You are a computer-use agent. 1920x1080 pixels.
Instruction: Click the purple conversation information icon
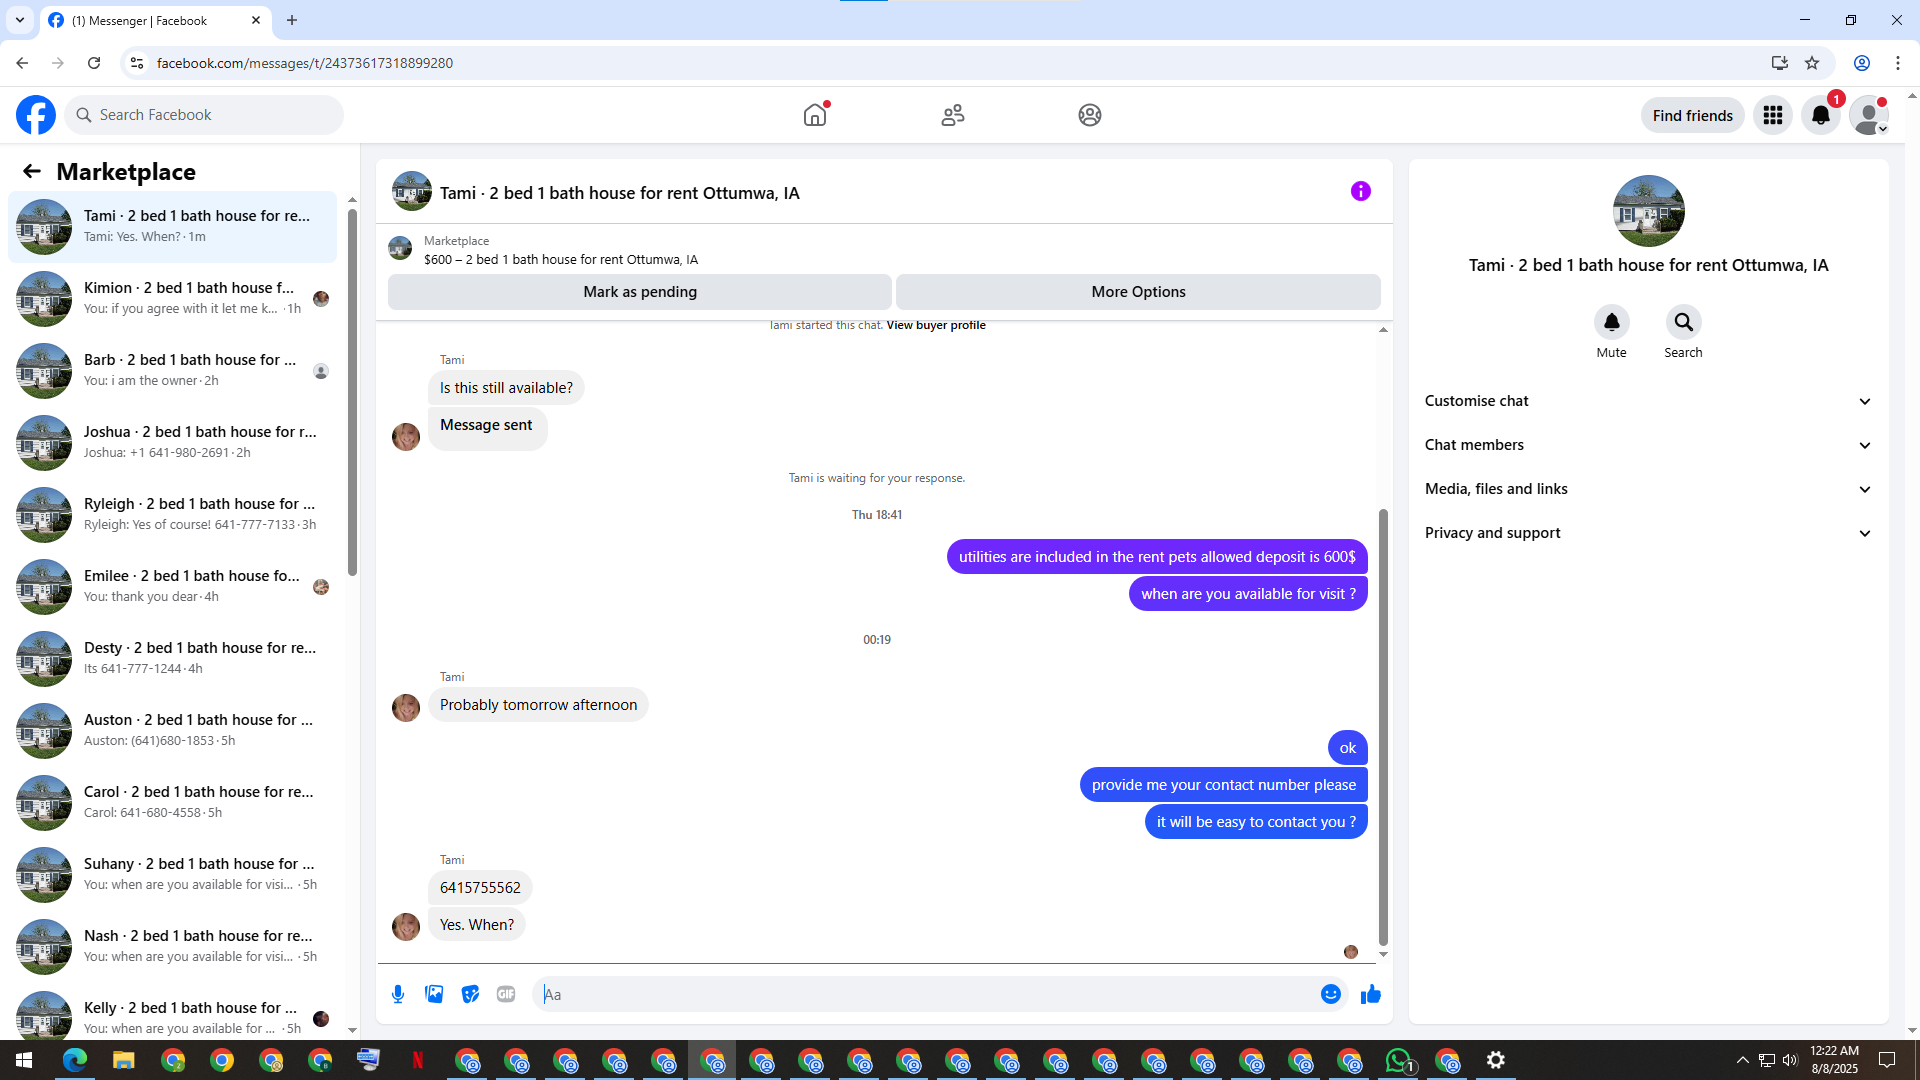tap(1360, 191)
